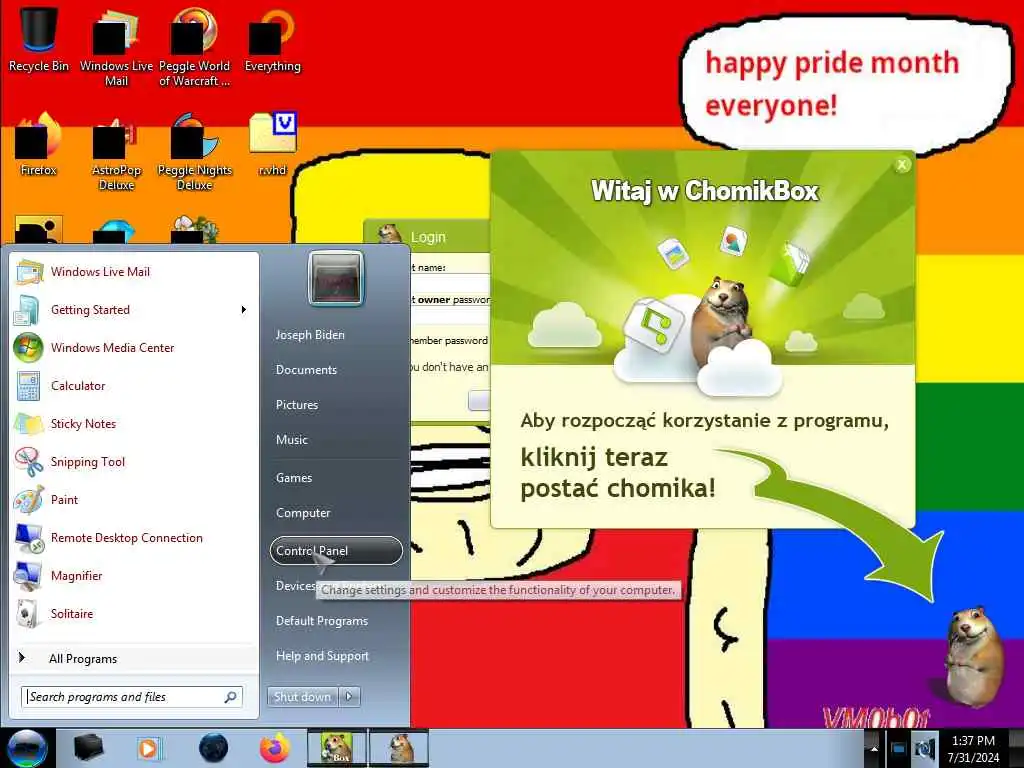The width and height of the screenshot is (1024, 768).
Task: Click the network tray icon
Action: (898, 748)
